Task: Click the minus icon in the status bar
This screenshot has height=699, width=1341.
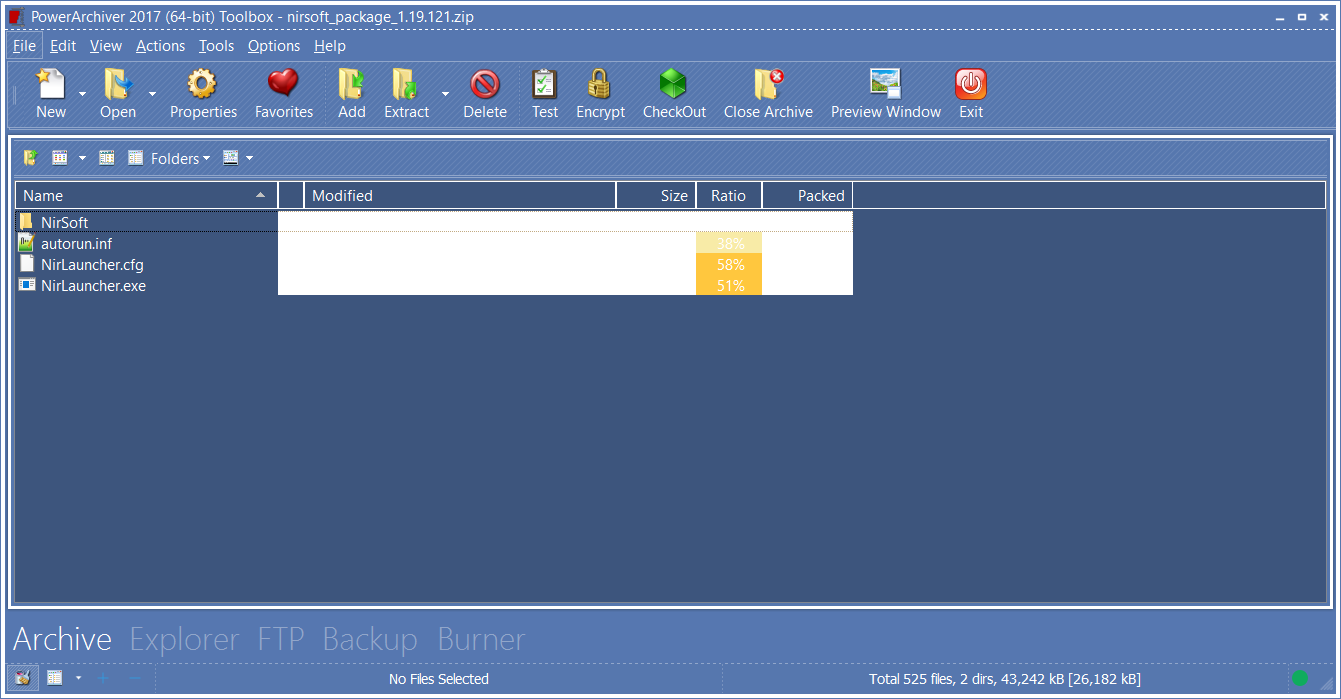Action: (135, 679)
